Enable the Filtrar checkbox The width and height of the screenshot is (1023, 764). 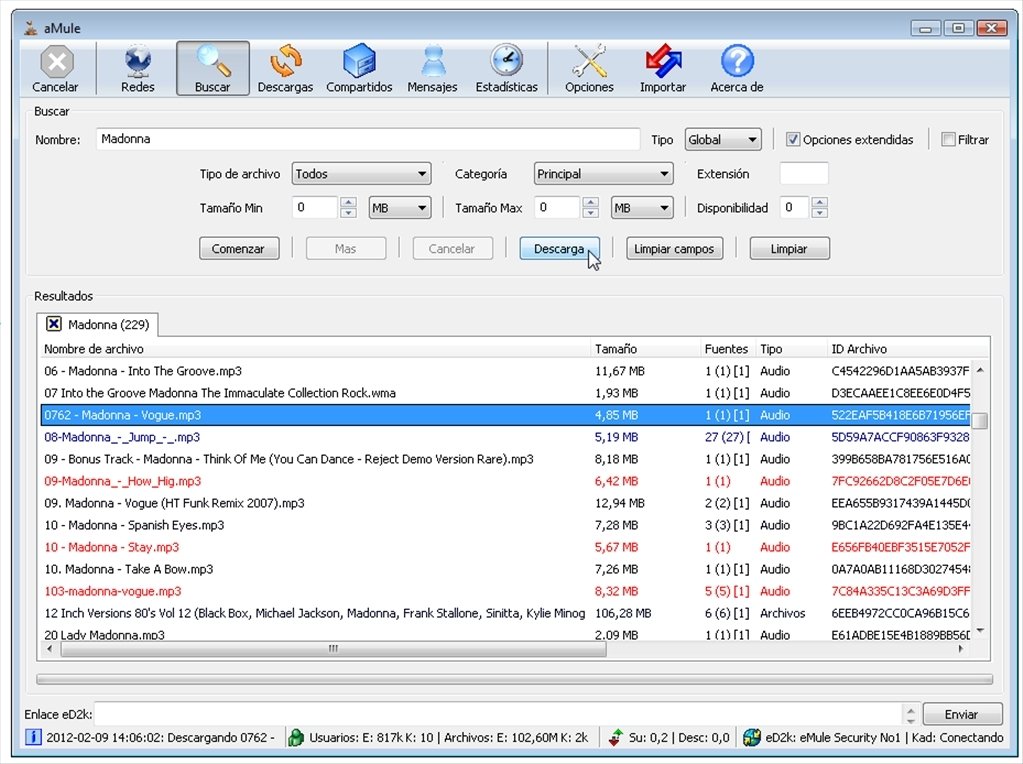(949, 140)
